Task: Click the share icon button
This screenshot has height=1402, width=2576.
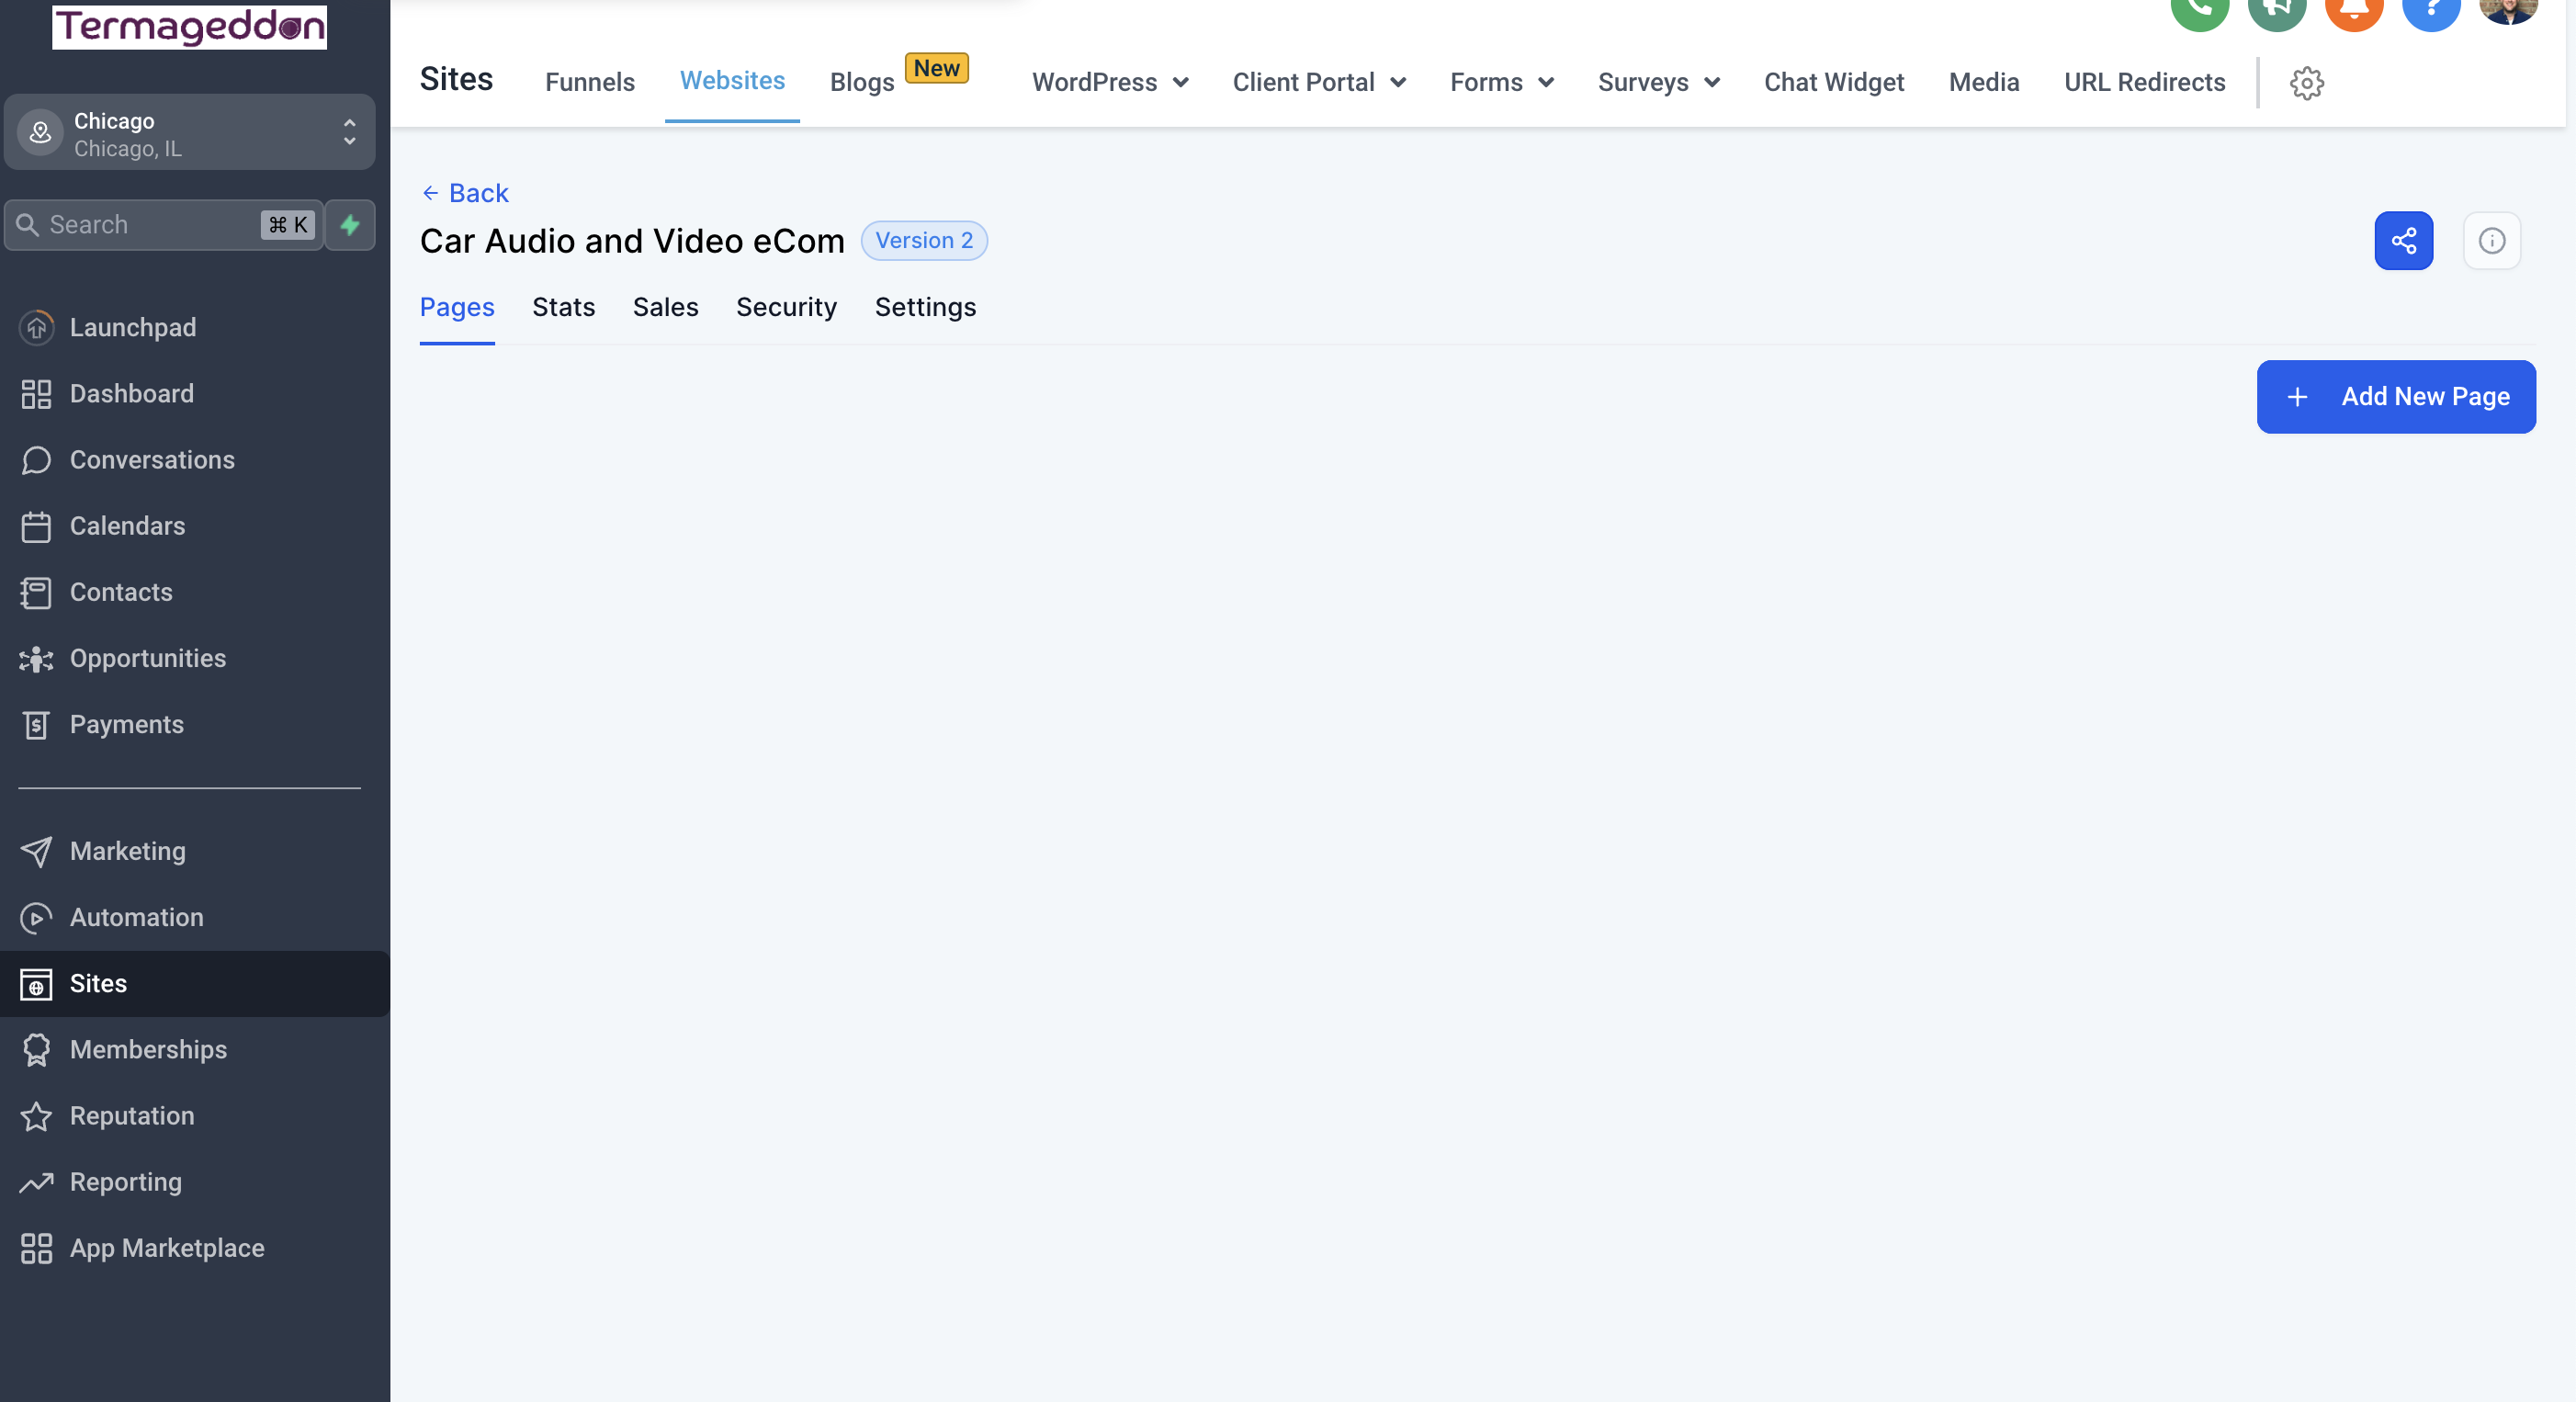Action: (2403, 240)
